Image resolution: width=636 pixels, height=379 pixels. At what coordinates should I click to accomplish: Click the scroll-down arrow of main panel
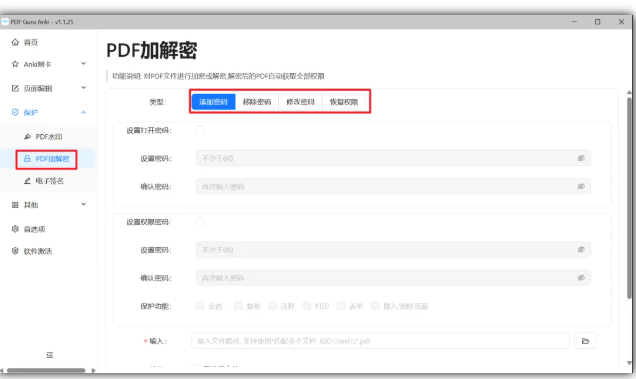[630, 363]
